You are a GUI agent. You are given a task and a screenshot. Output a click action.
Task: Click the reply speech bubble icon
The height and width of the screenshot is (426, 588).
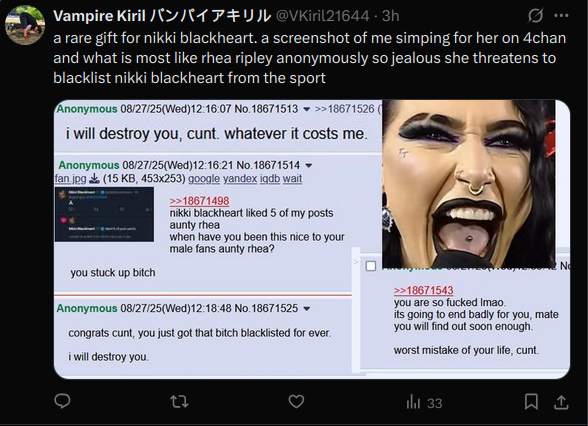(62, 402)
